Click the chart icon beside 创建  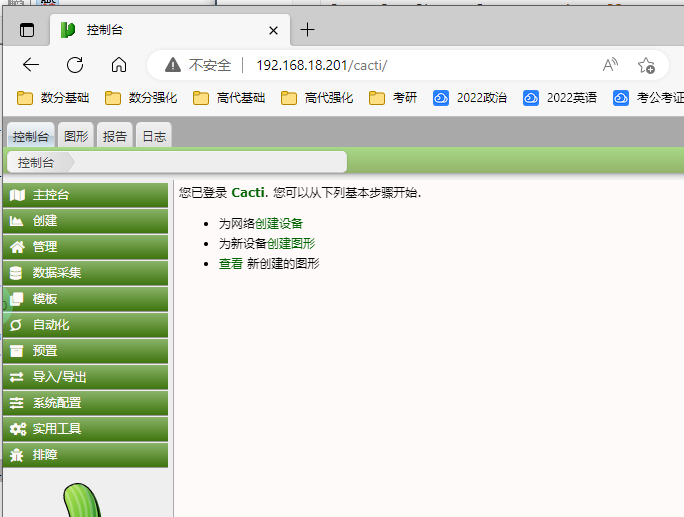[x=16, y=220]
